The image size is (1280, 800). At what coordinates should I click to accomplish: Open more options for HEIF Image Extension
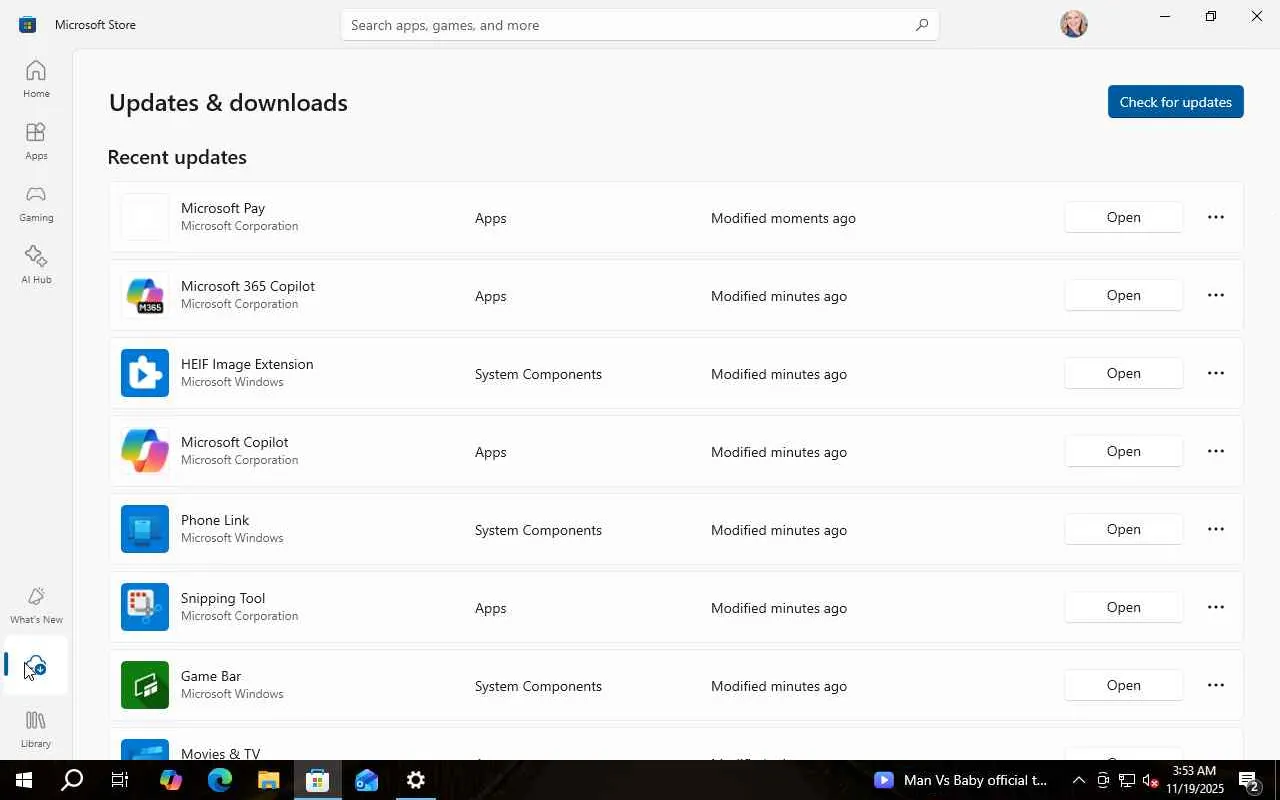point(1216,373)
